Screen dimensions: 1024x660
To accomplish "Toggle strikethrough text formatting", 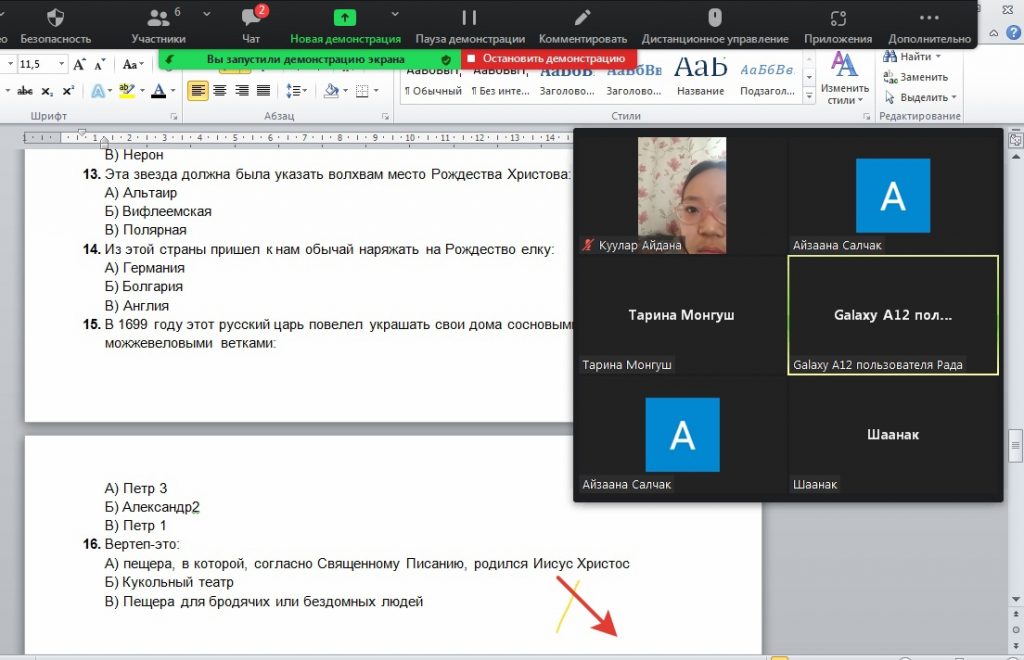I will coord(22,91).
